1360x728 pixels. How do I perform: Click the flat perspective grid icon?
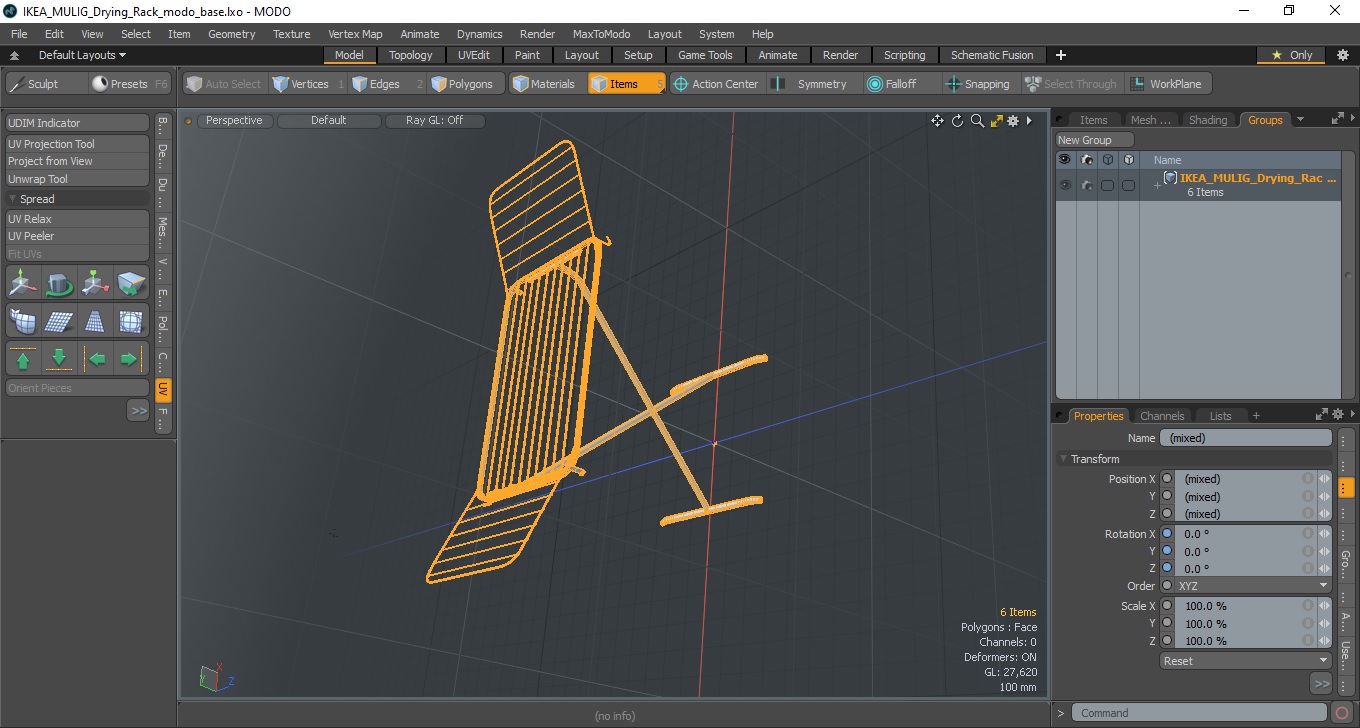pyautogui.click(x=59, y=321)
